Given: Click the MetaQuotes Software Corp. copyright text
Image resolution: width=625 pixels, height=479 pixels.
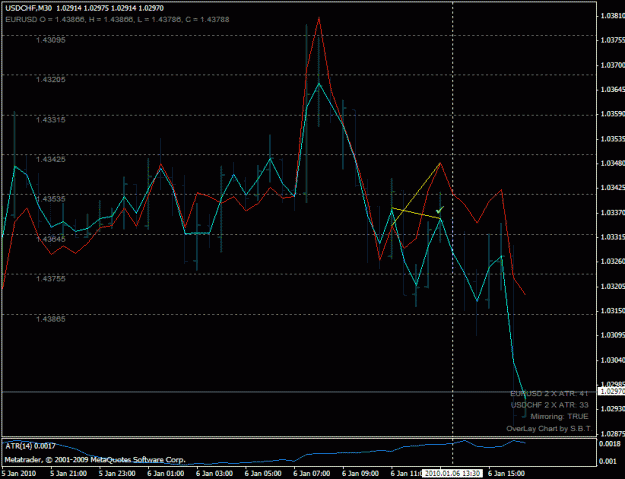Looking at the screenshot, I should pyautogui.click(x=95, y=459).
